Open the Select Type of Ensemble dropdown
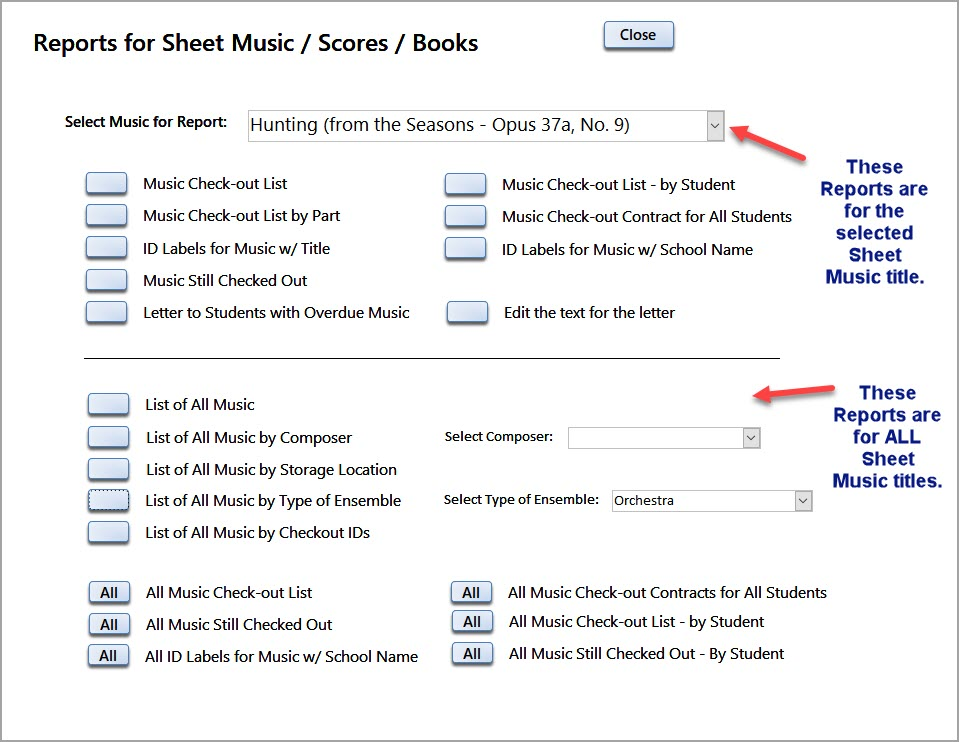Viewport: 959px width, 742px height. (802, 501)
